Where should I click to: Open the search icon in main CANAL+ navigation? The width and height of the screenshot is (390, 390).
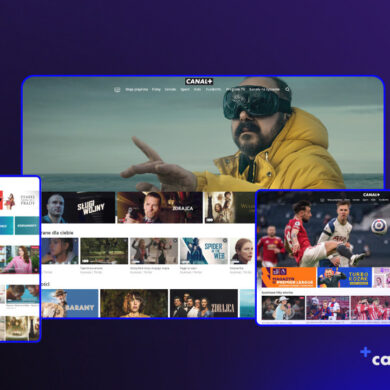pos(287,89)
